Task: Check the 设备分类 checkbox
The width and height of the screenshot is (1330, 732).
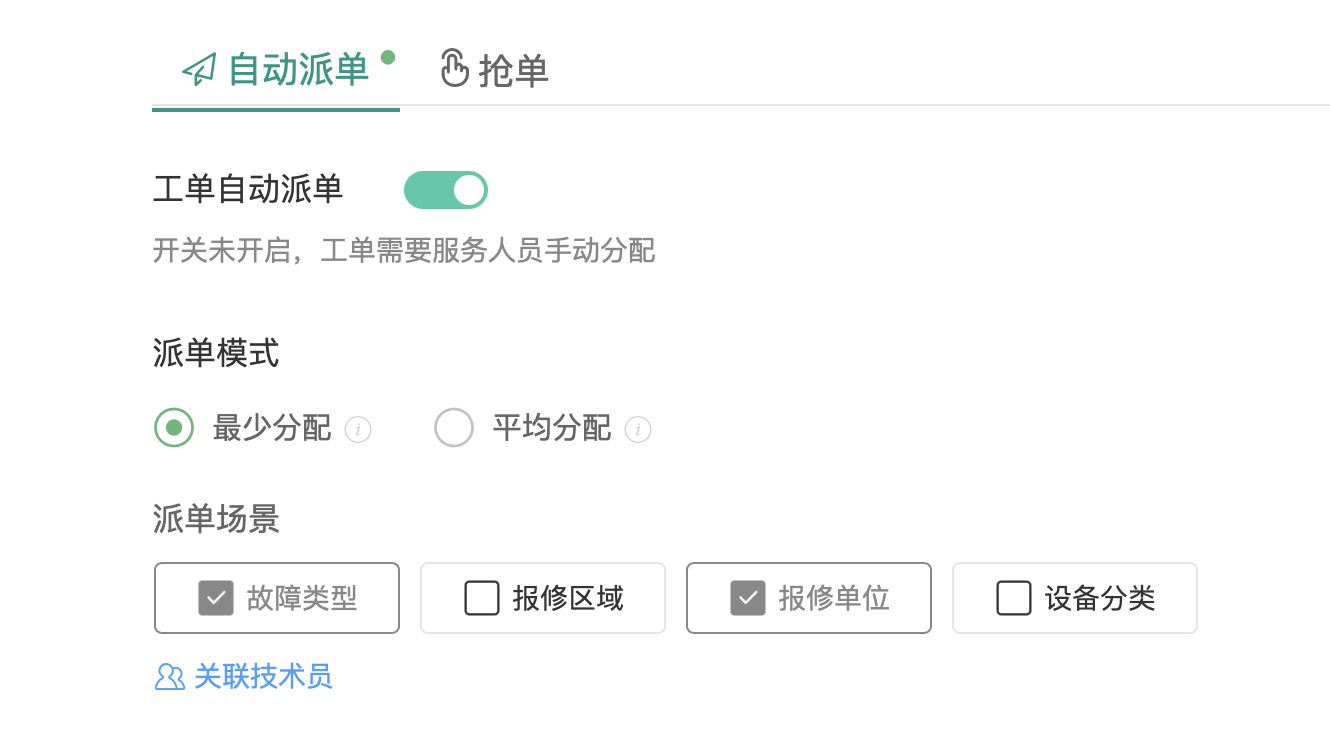Action: pos(1014,598)
